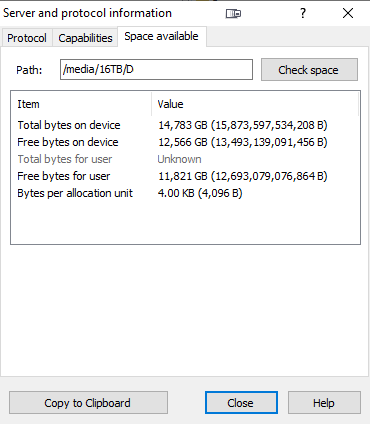Select the Bytes per allocation unit row
Screen dimensions: 370x424
(x=185, y=193)
